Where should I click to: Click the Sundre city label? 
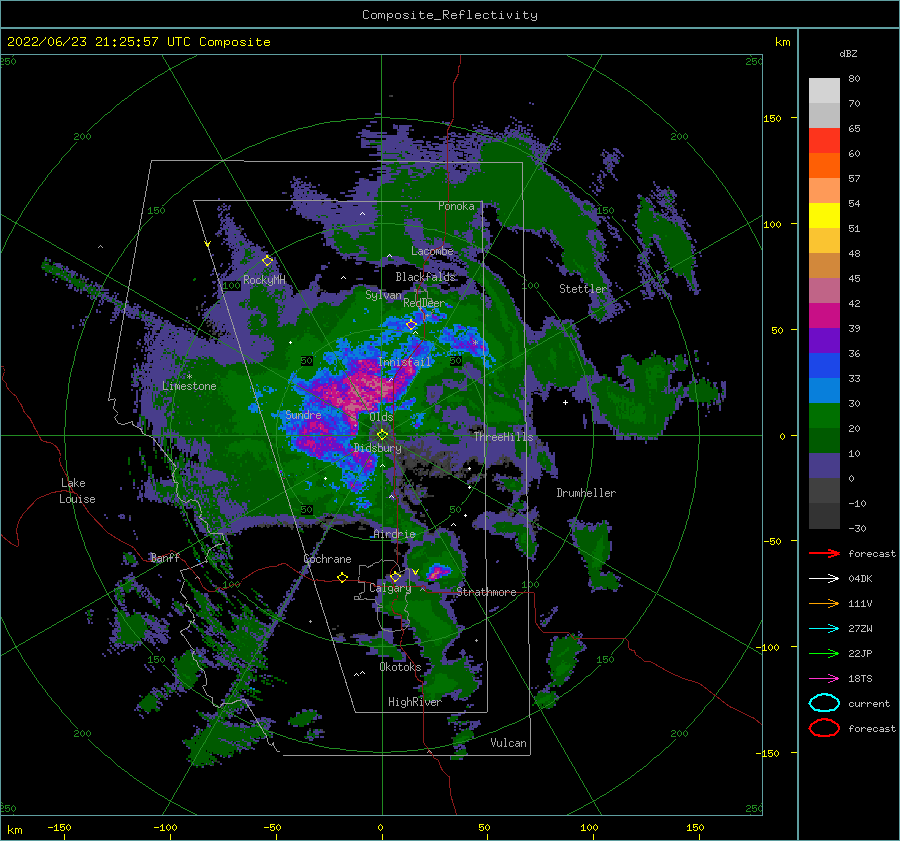coord(303,415)
